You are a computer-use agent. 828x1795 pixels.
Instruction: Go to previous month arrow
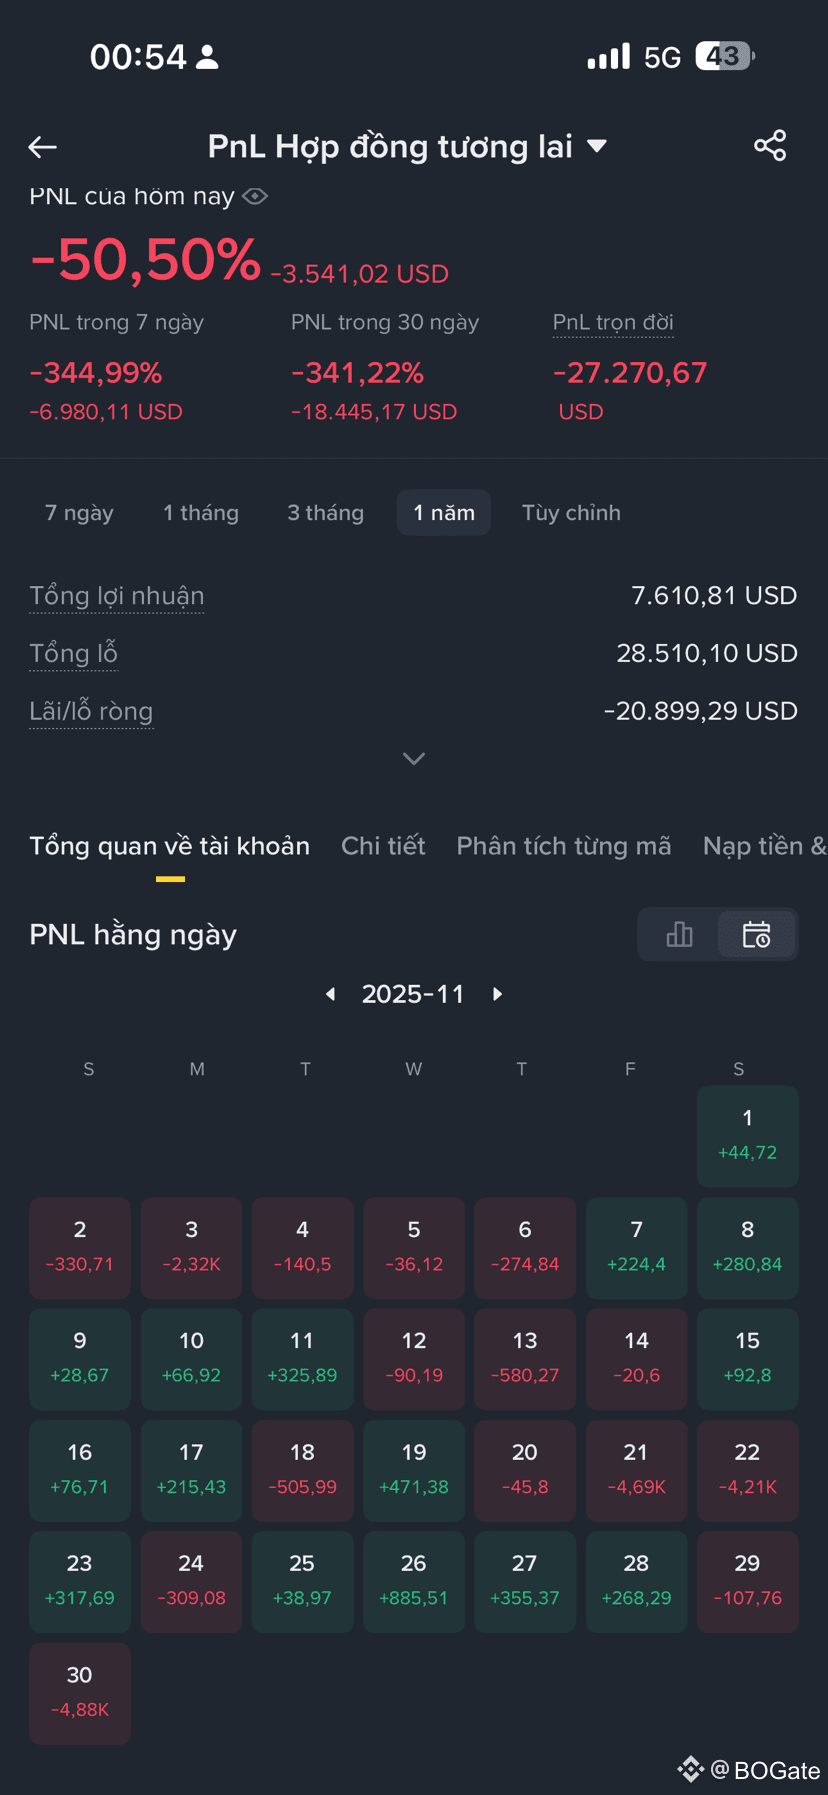pos(331,994)
